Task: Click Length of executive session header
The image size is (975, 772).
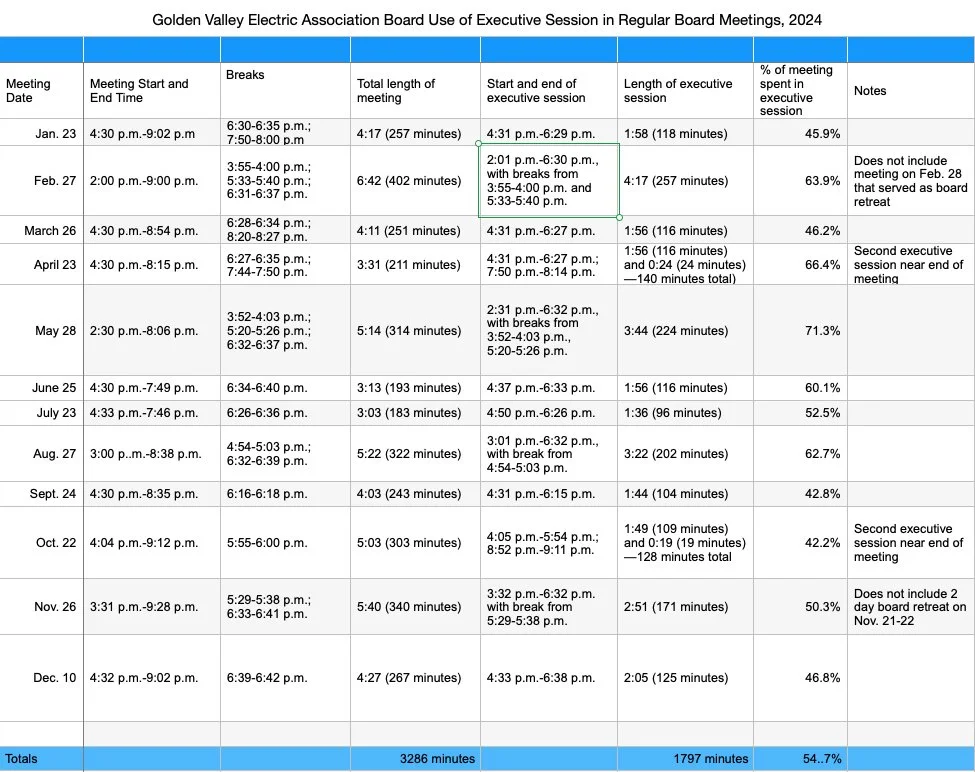Action: (685, 91)
